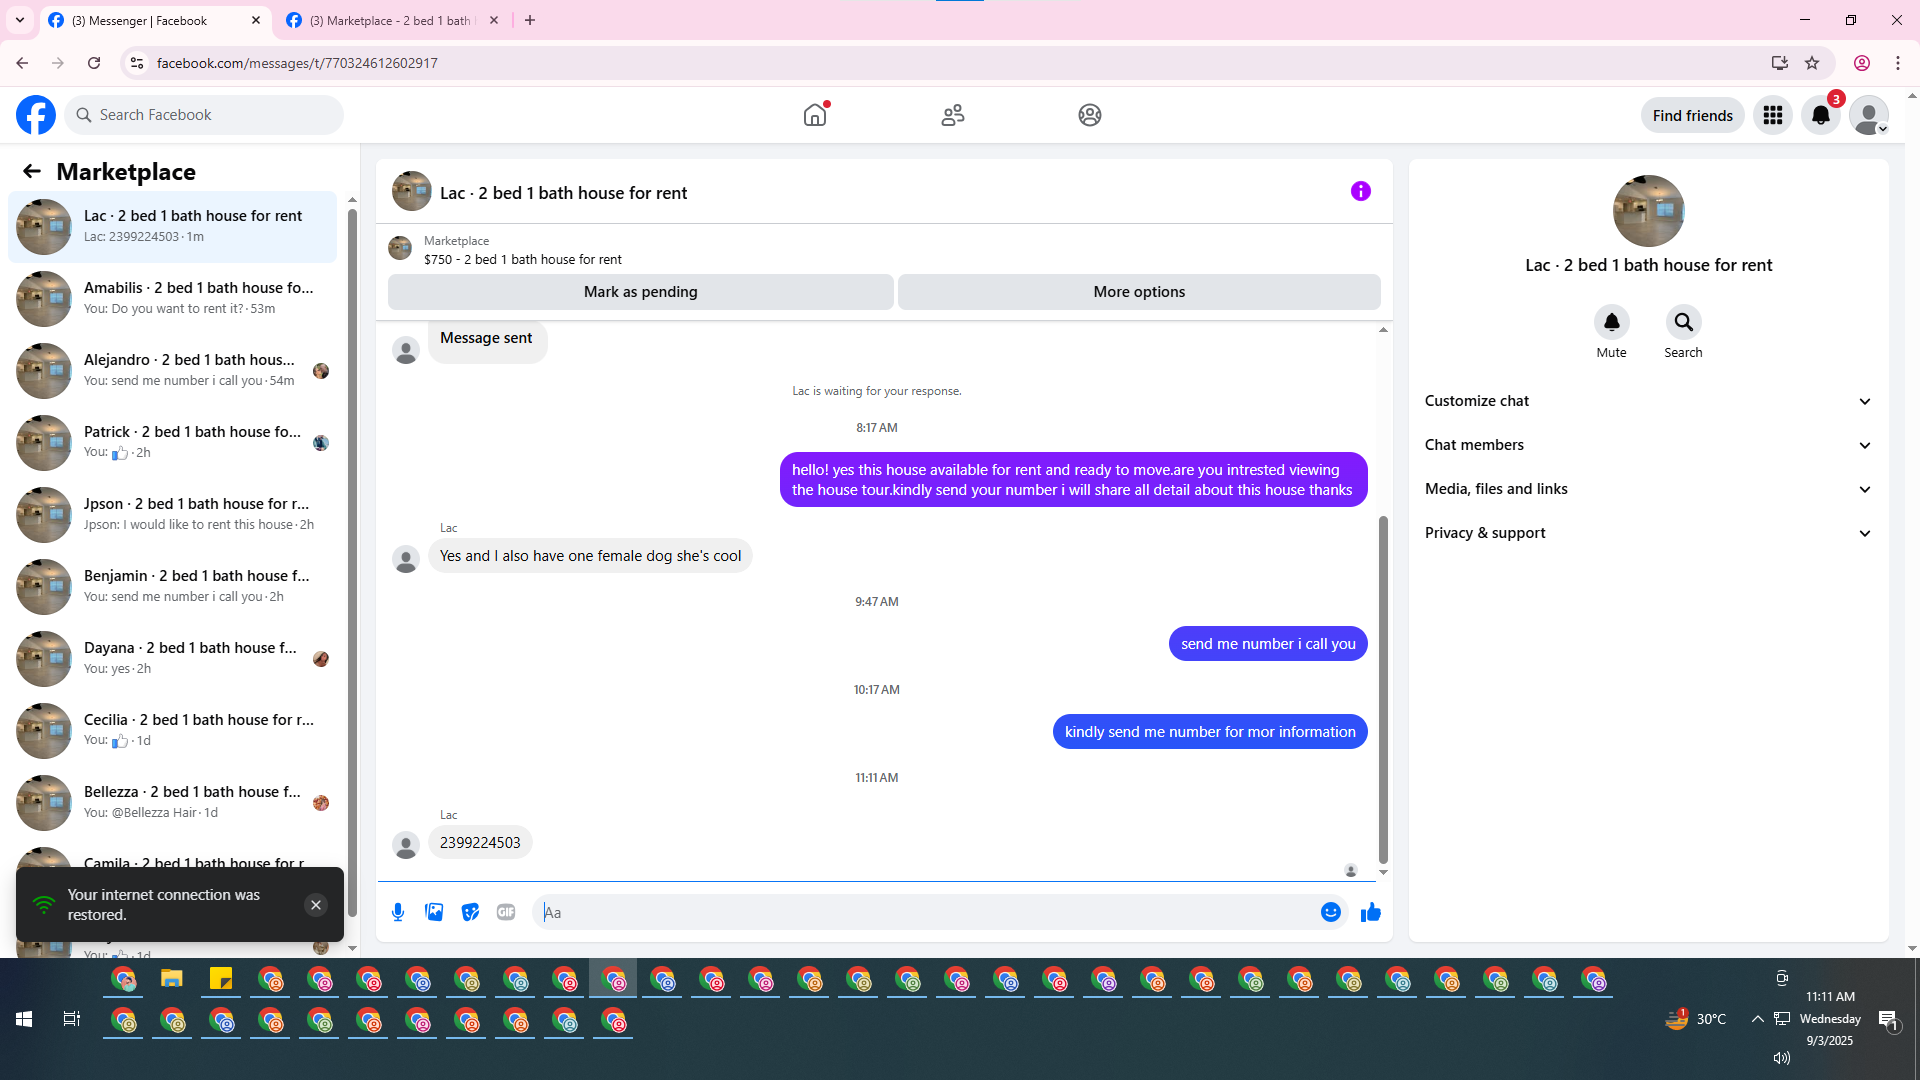Click the More options button
Viewport: 1920px width, 1080px height.
click(x=1139, y=292)
